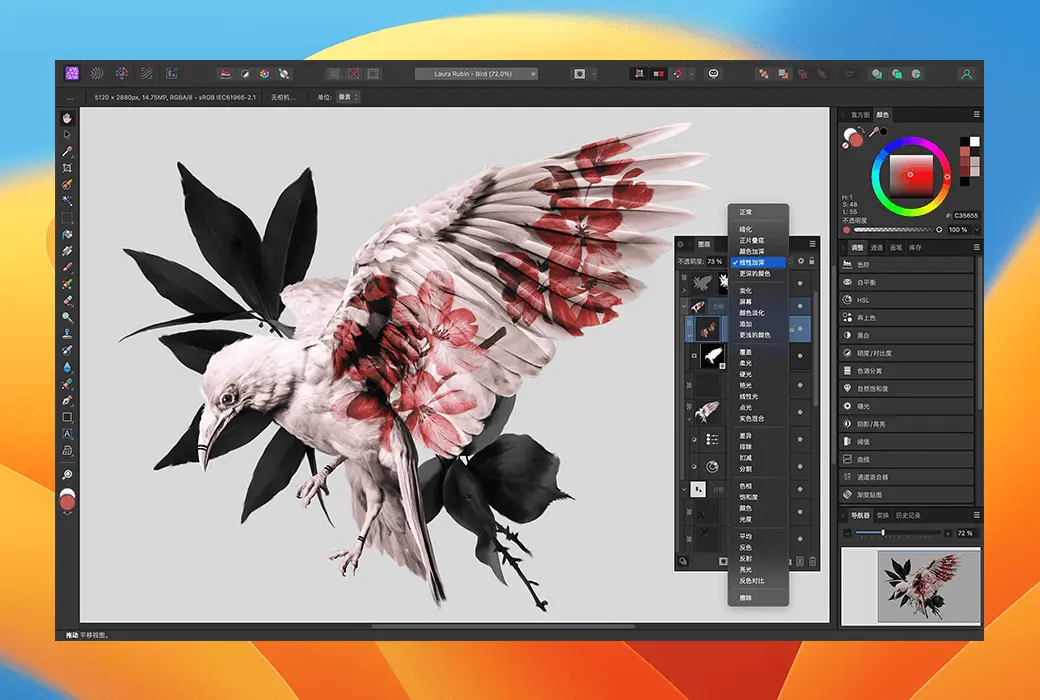Select the Flood Select wand tool
The height and width of the screenshot is (700, 1040).
(x=67, y=201)
